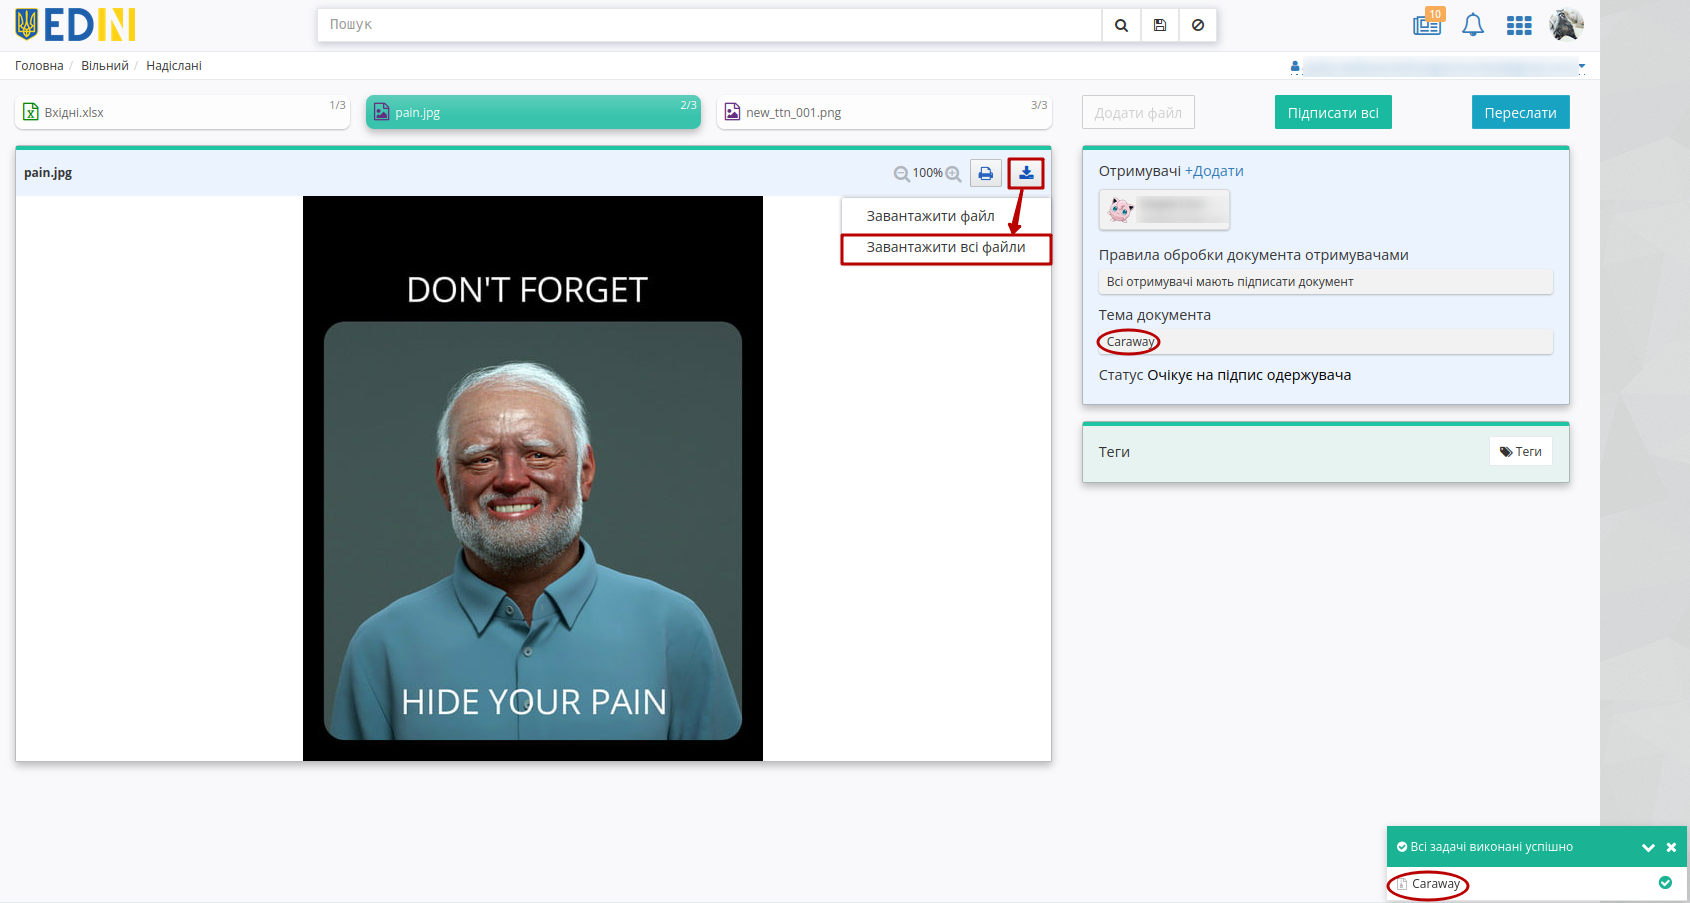Screen dimensions: 1690x903
Task: Switch to the Вхідні.xlsx file tab
Action: click(183, 112)
